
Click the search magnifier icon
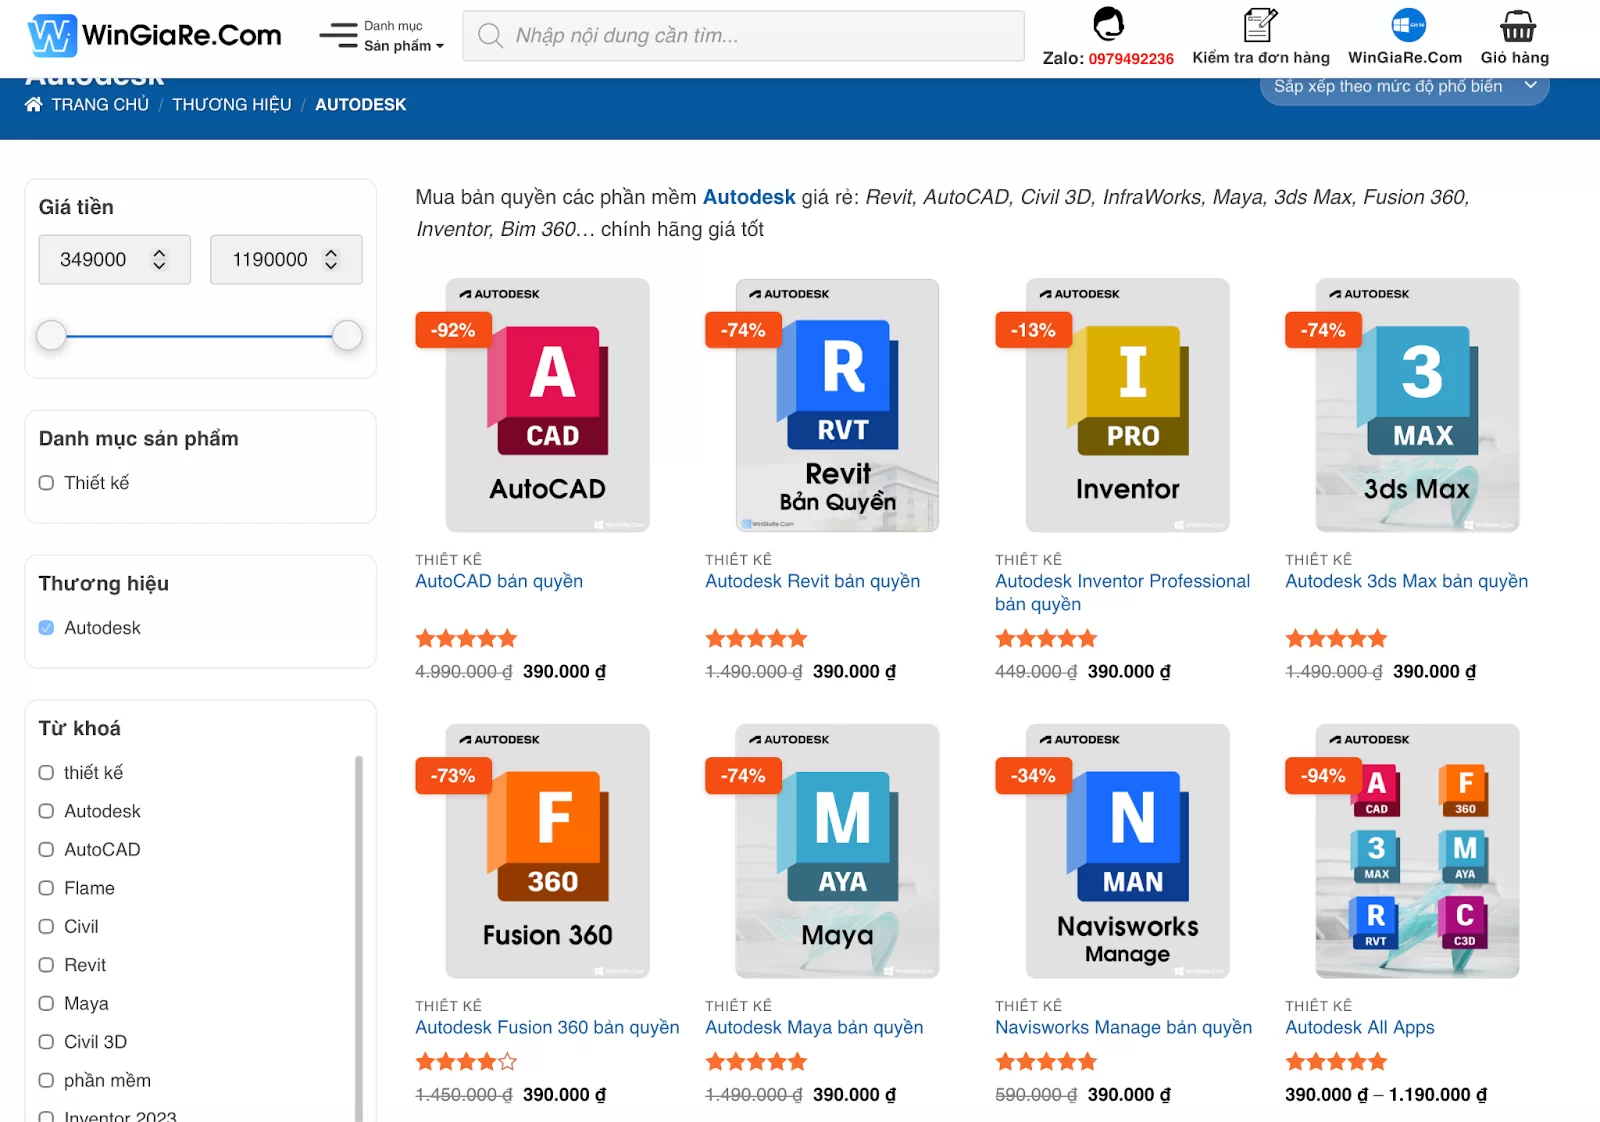(x=490, y=36)
